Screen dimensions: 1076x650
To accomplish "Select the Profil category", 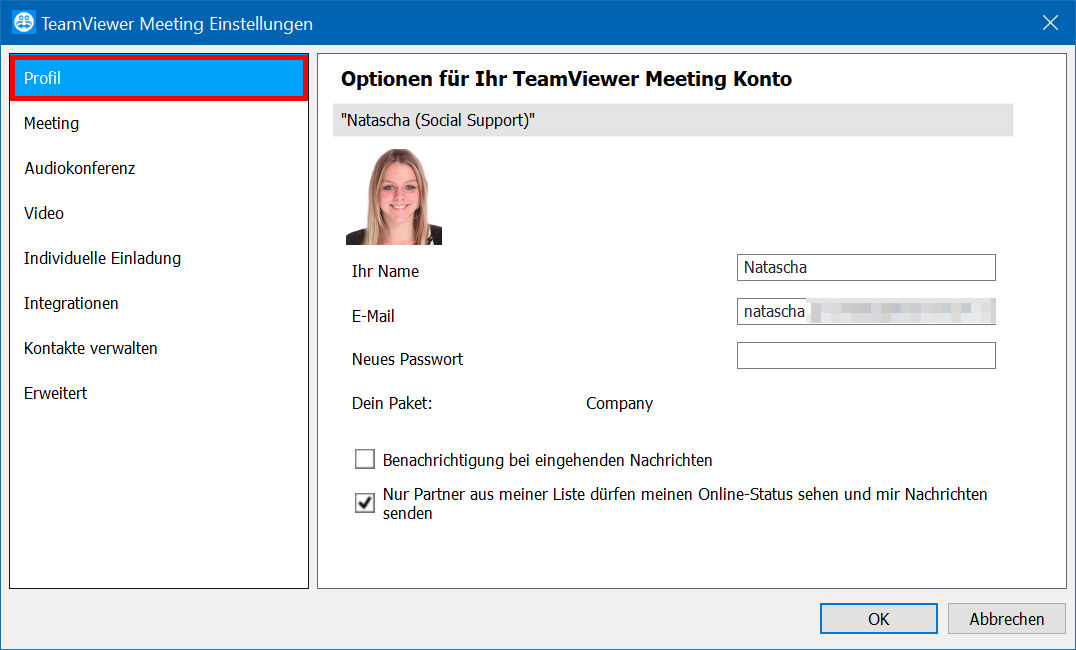I will click(159, 78).
